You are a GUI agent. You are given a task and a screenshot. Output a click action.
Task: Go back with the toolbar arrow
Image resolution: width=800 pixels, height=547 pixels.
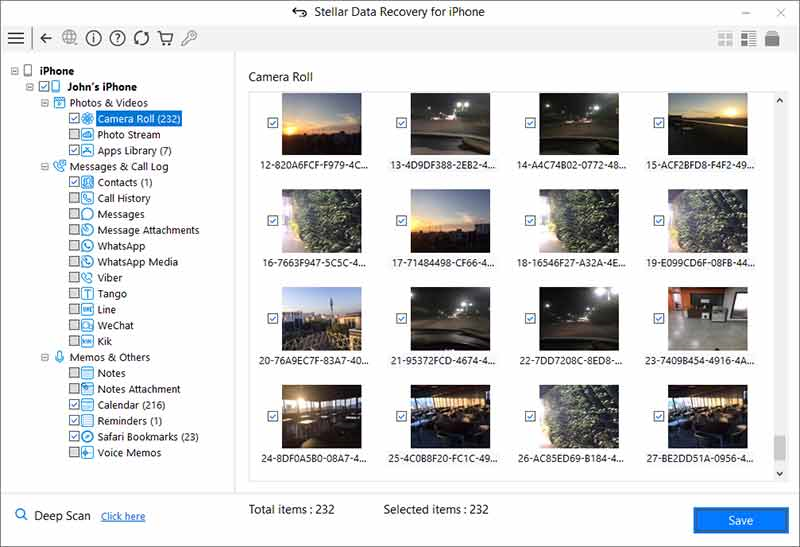(x=46, y=38)
